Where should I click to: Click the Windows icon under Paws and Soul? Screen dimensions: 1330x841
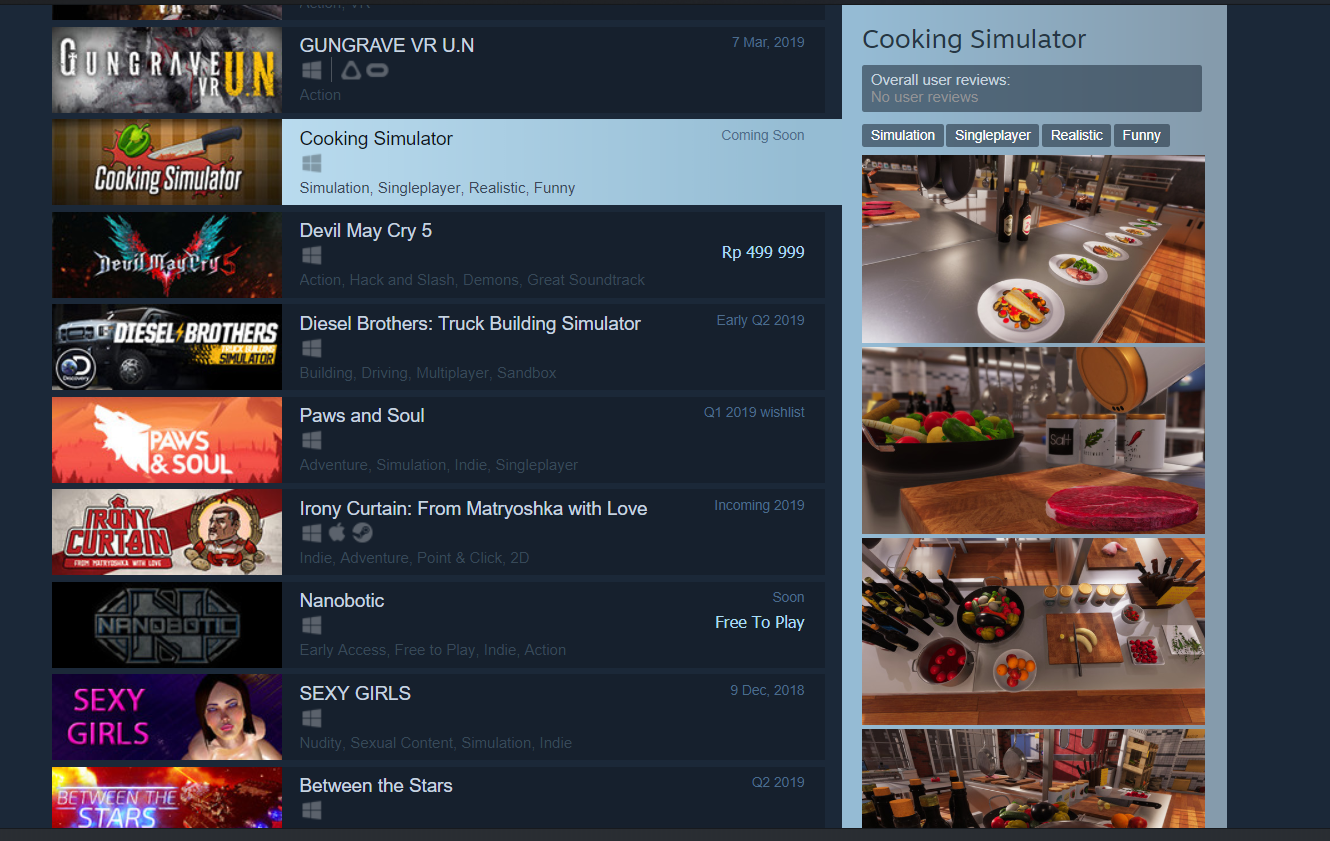[311, 440]
